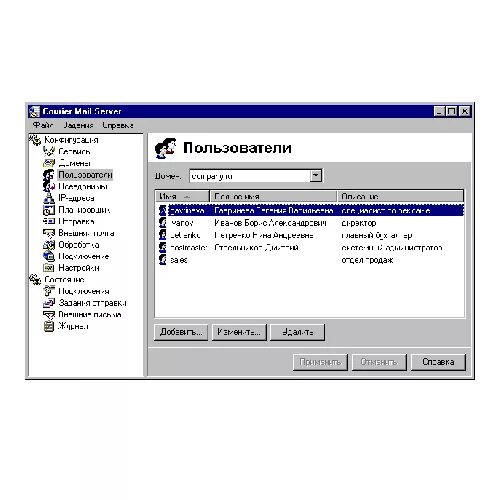Click the Состояние root gear icon

tap(35, 279)
